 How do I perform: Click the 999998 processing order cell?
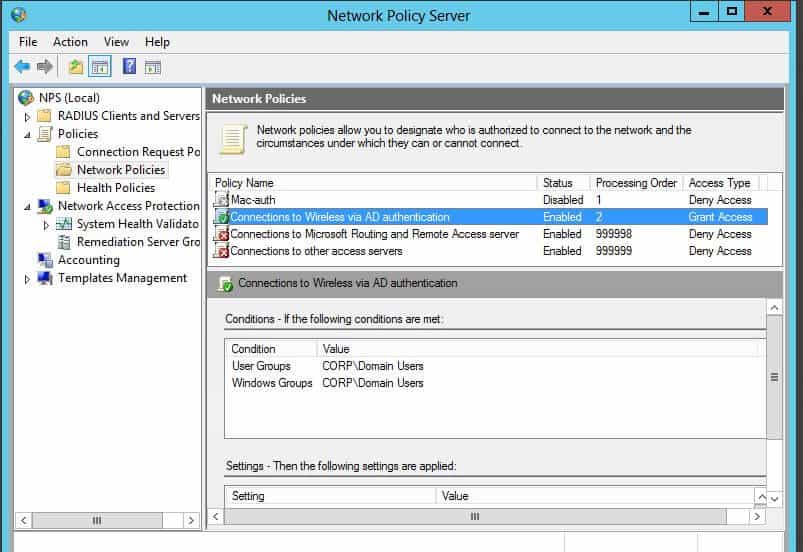pyautogui.click(x=614, y=234)
